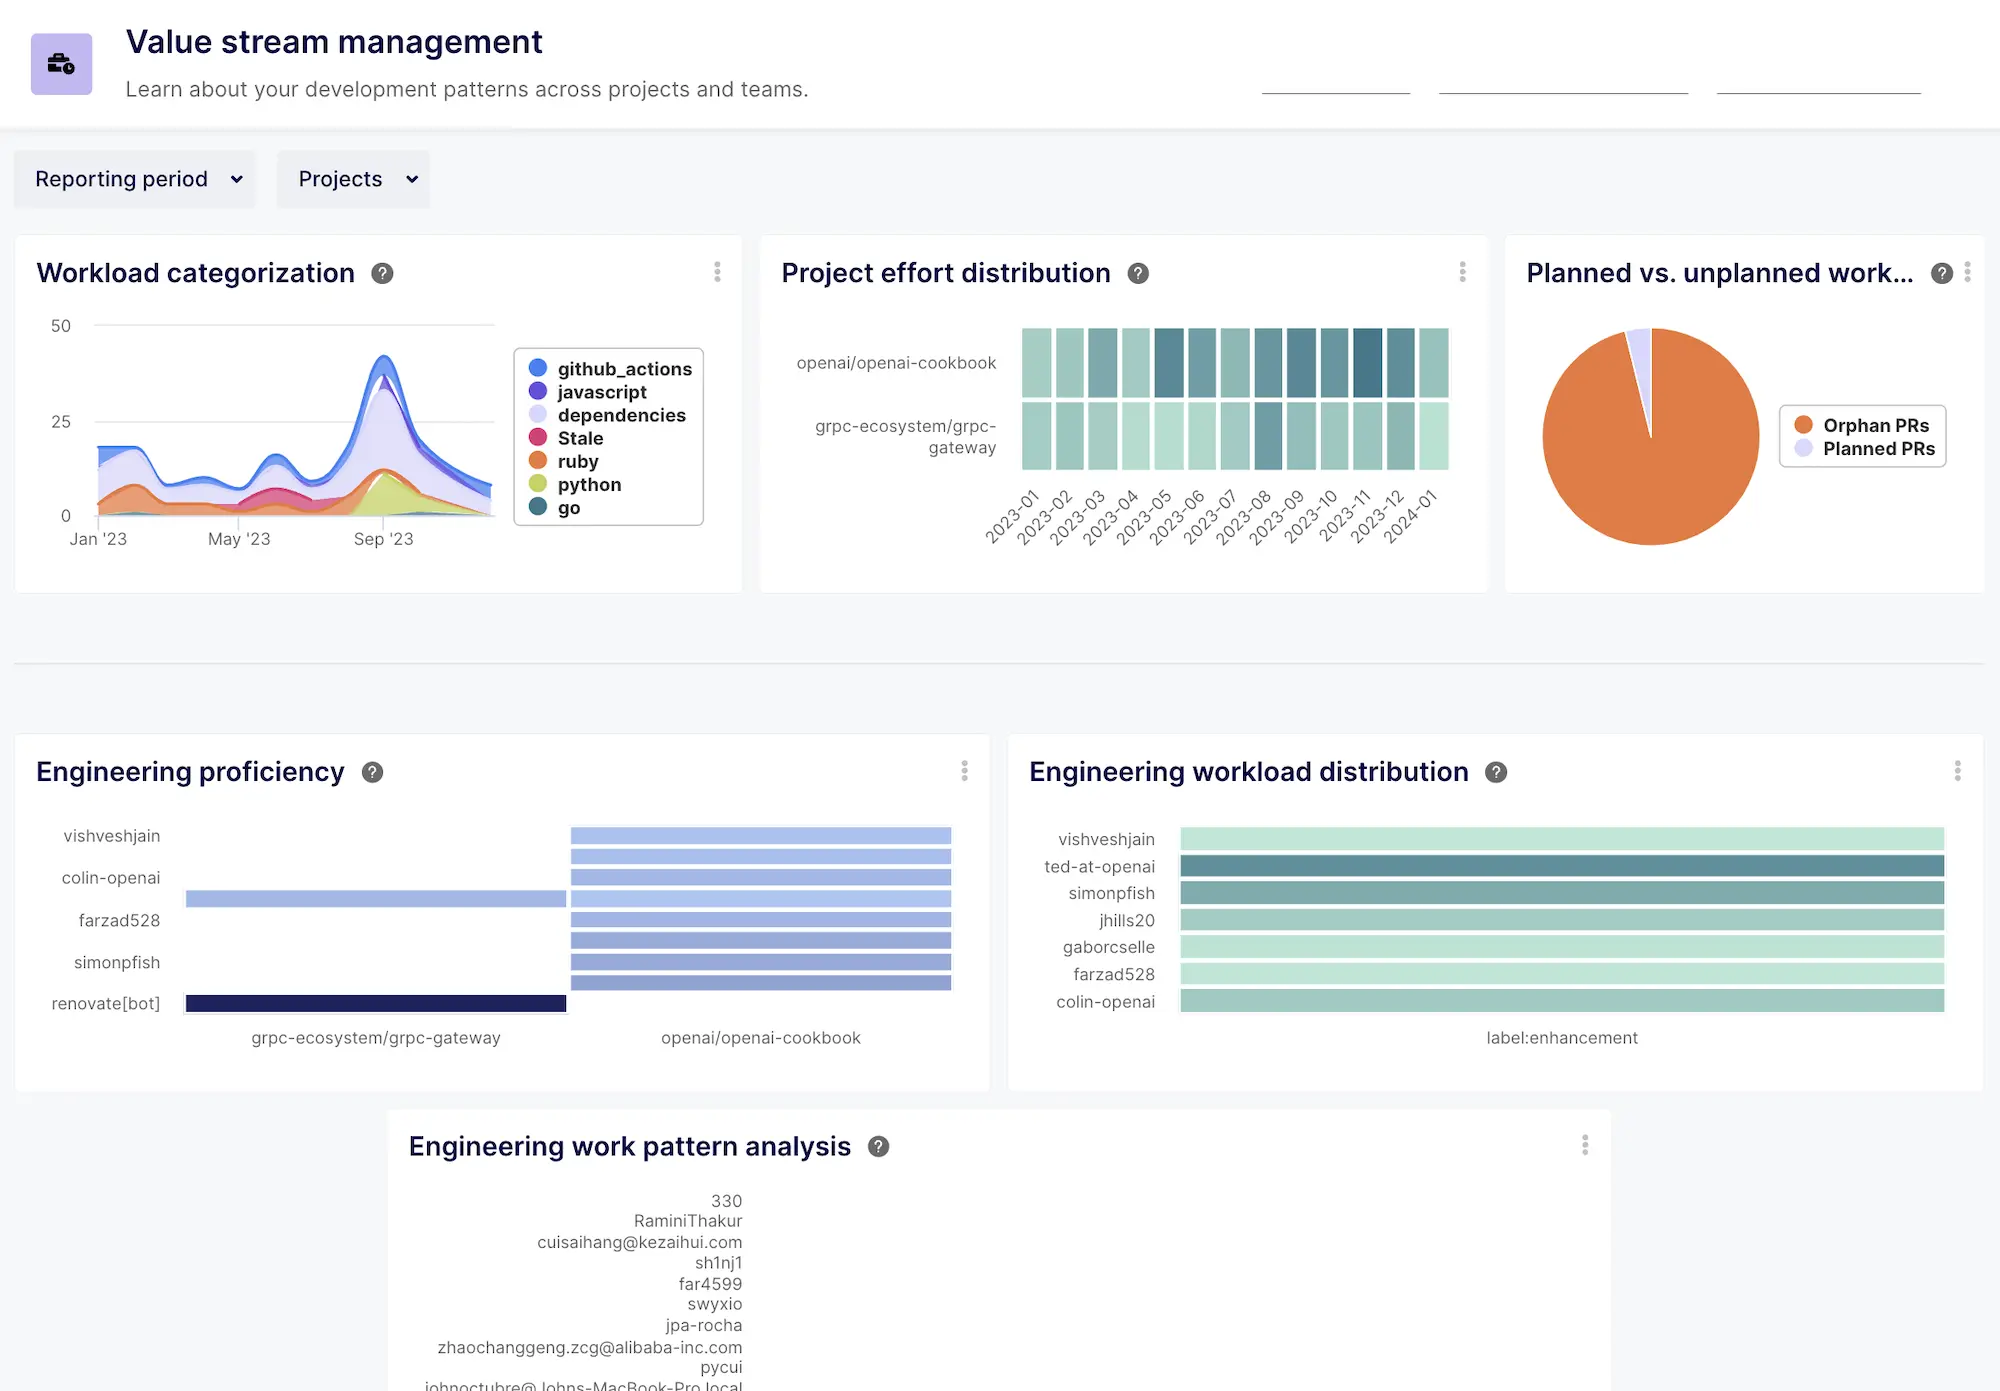2000x1391 pixels.
Task: Open the options menu on Project effort distribution
Action: click(1462, 271)
